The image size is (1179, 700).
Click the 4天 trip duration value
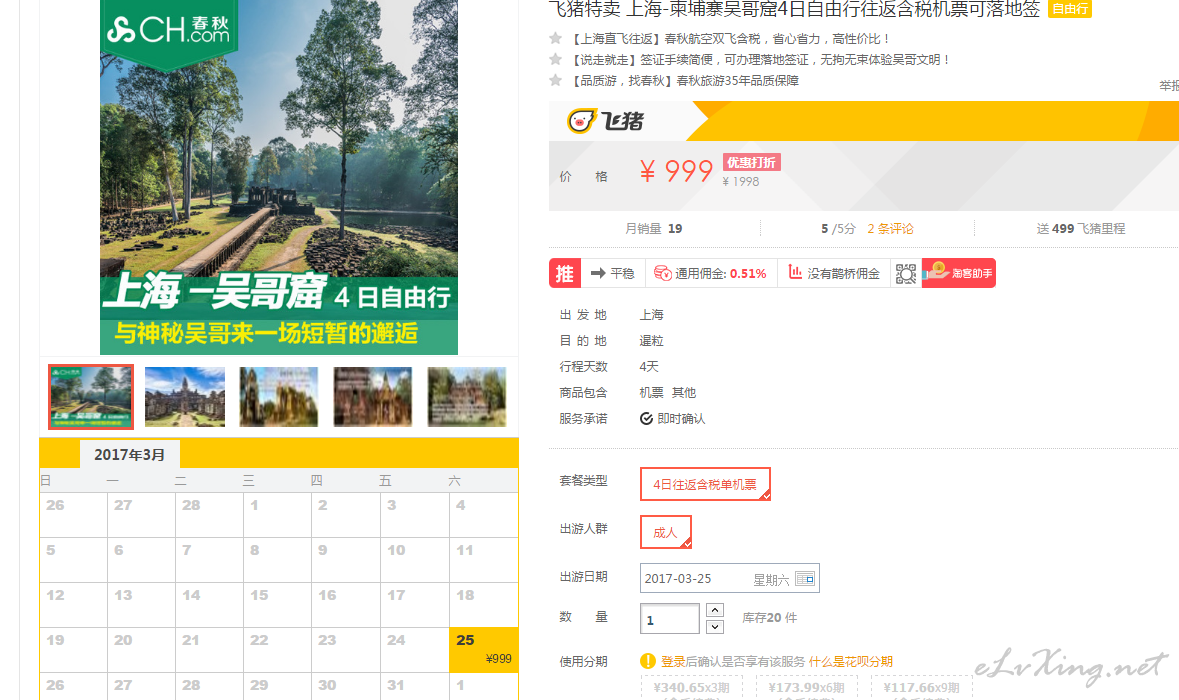(x=649, y=366)
